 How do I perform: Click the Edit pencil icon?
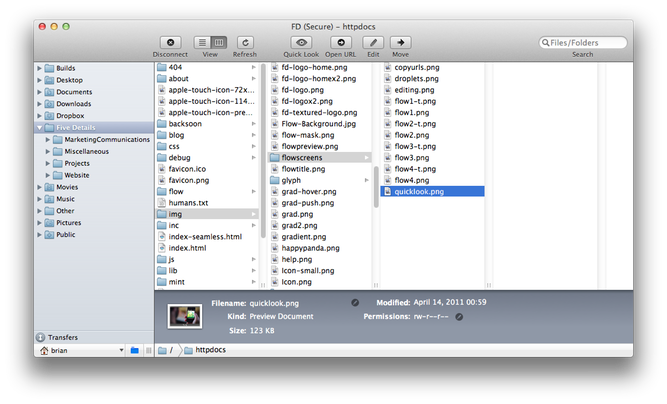(373, 42)
